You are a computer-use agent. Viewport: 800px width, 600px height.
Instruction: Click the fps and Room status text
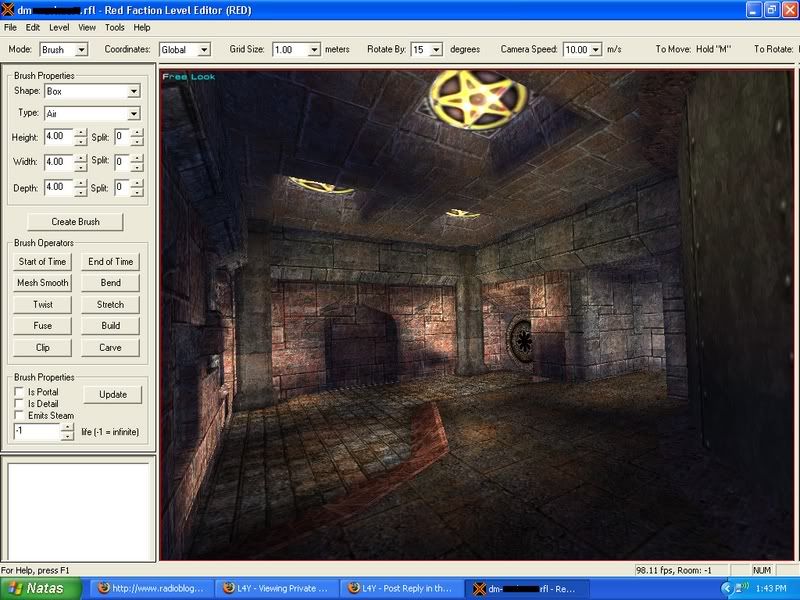click(674, 570)
